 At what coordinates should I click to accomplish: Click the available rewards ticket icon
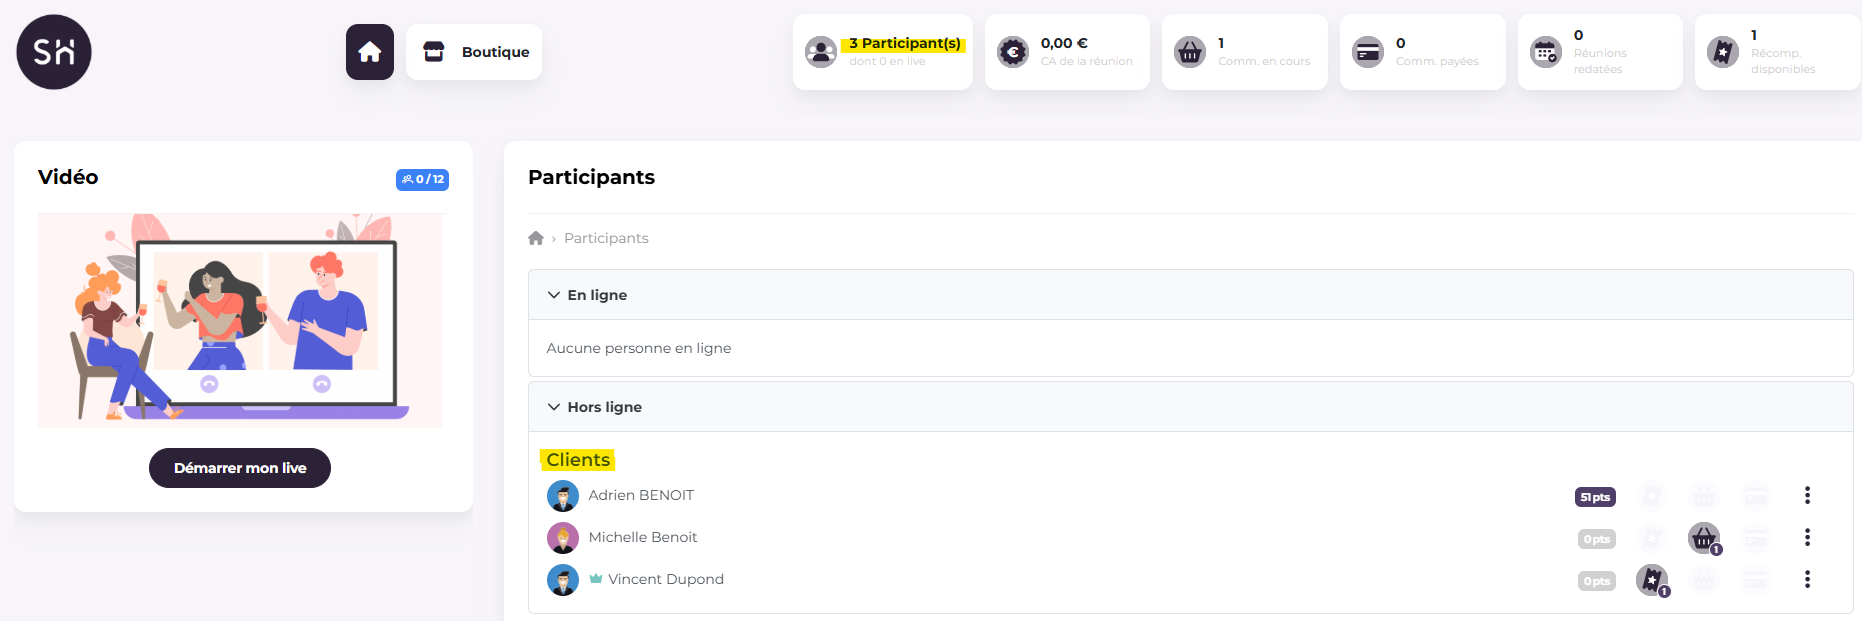pos(1723,52)
